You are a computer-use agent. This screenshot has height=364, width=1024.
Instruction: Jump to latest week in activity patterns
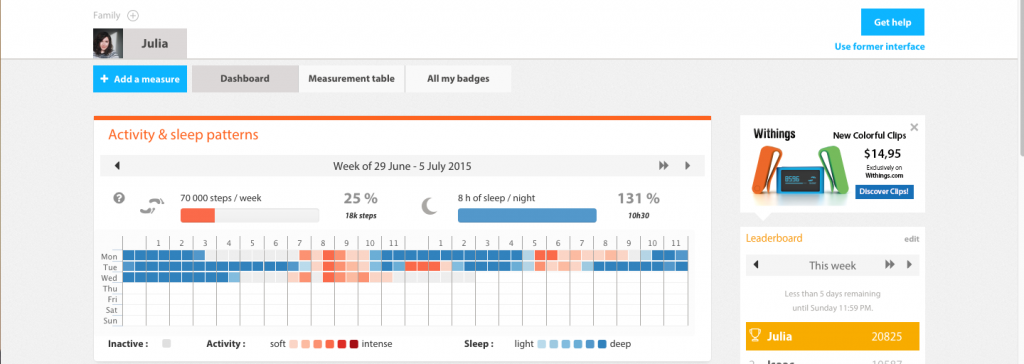[664, 166]
